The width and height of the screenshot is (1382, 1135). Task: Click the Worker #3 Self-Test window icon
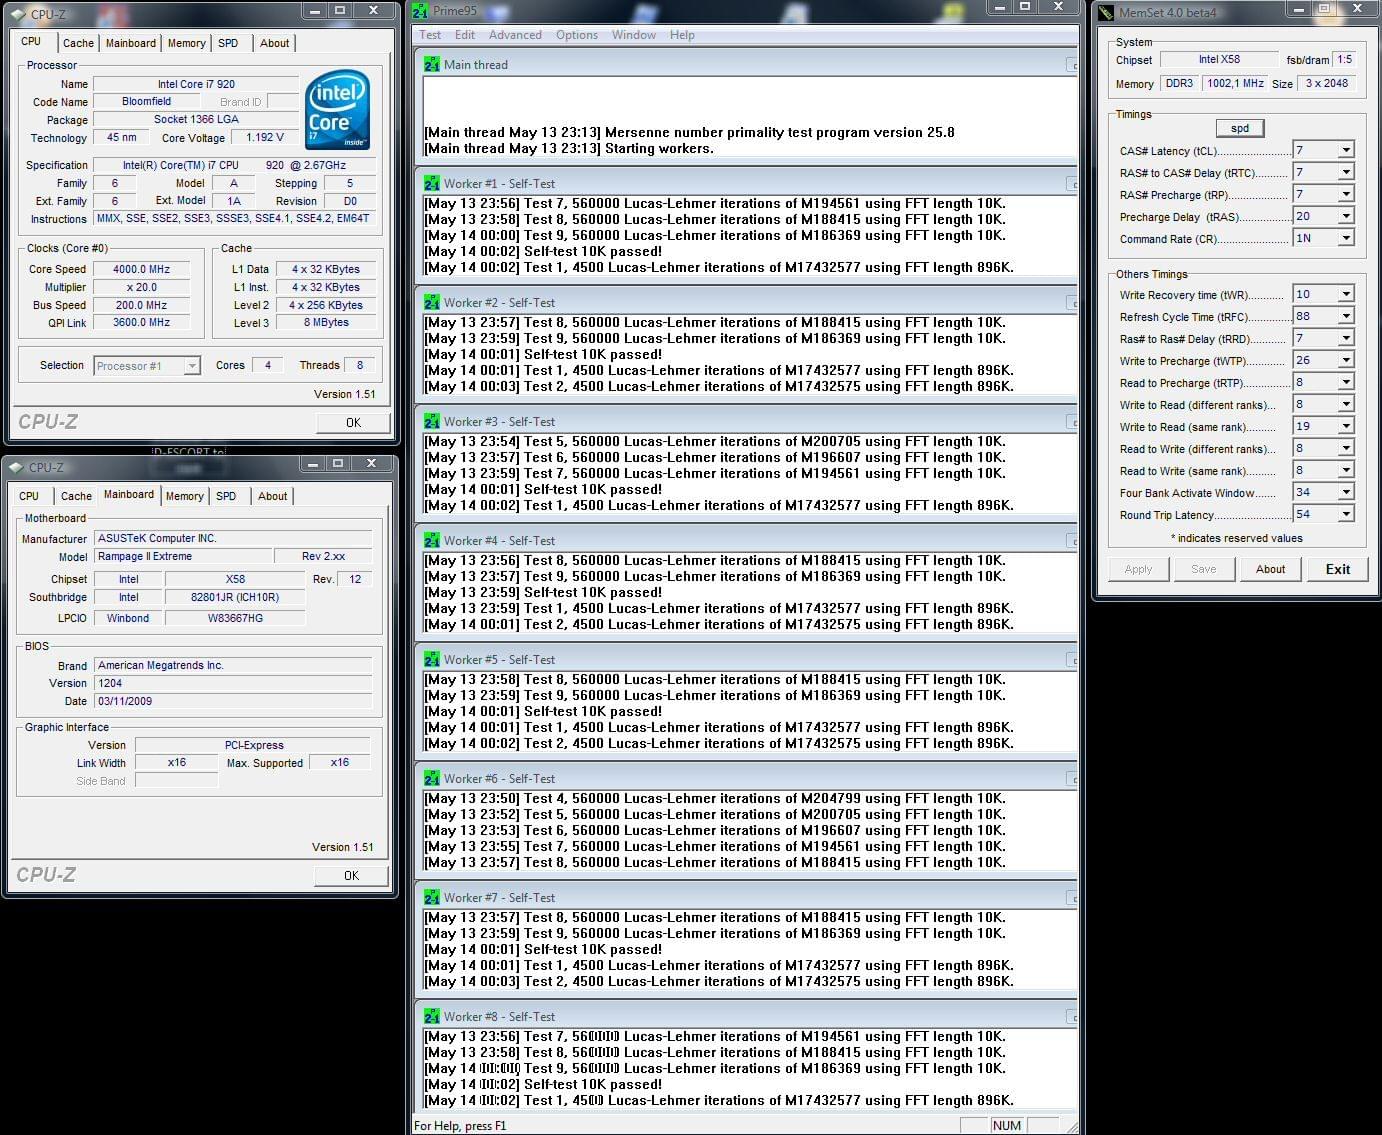click(x=432, y=421)
